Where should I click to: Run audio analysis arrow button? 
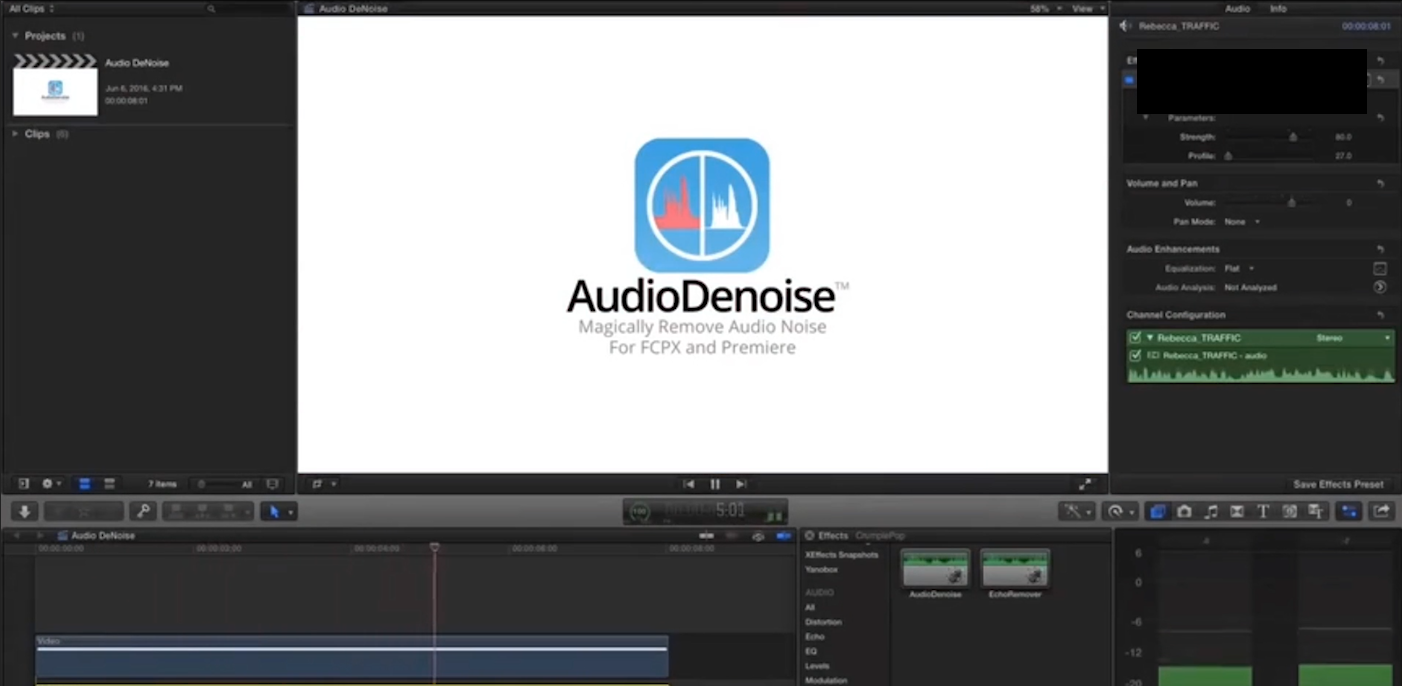click(x=1380, y=287)
